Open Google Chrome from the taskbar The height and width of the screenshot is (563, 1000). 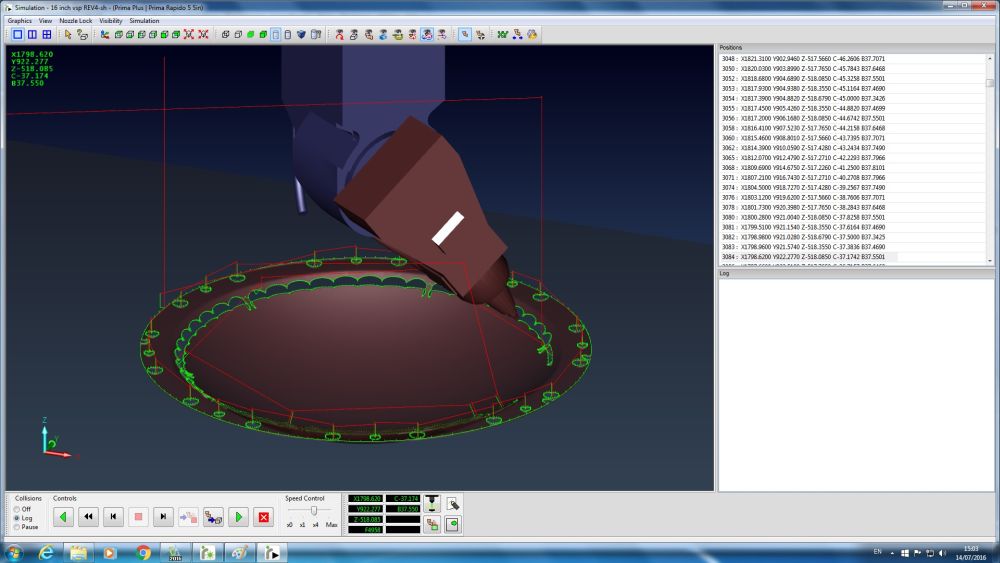142,552
